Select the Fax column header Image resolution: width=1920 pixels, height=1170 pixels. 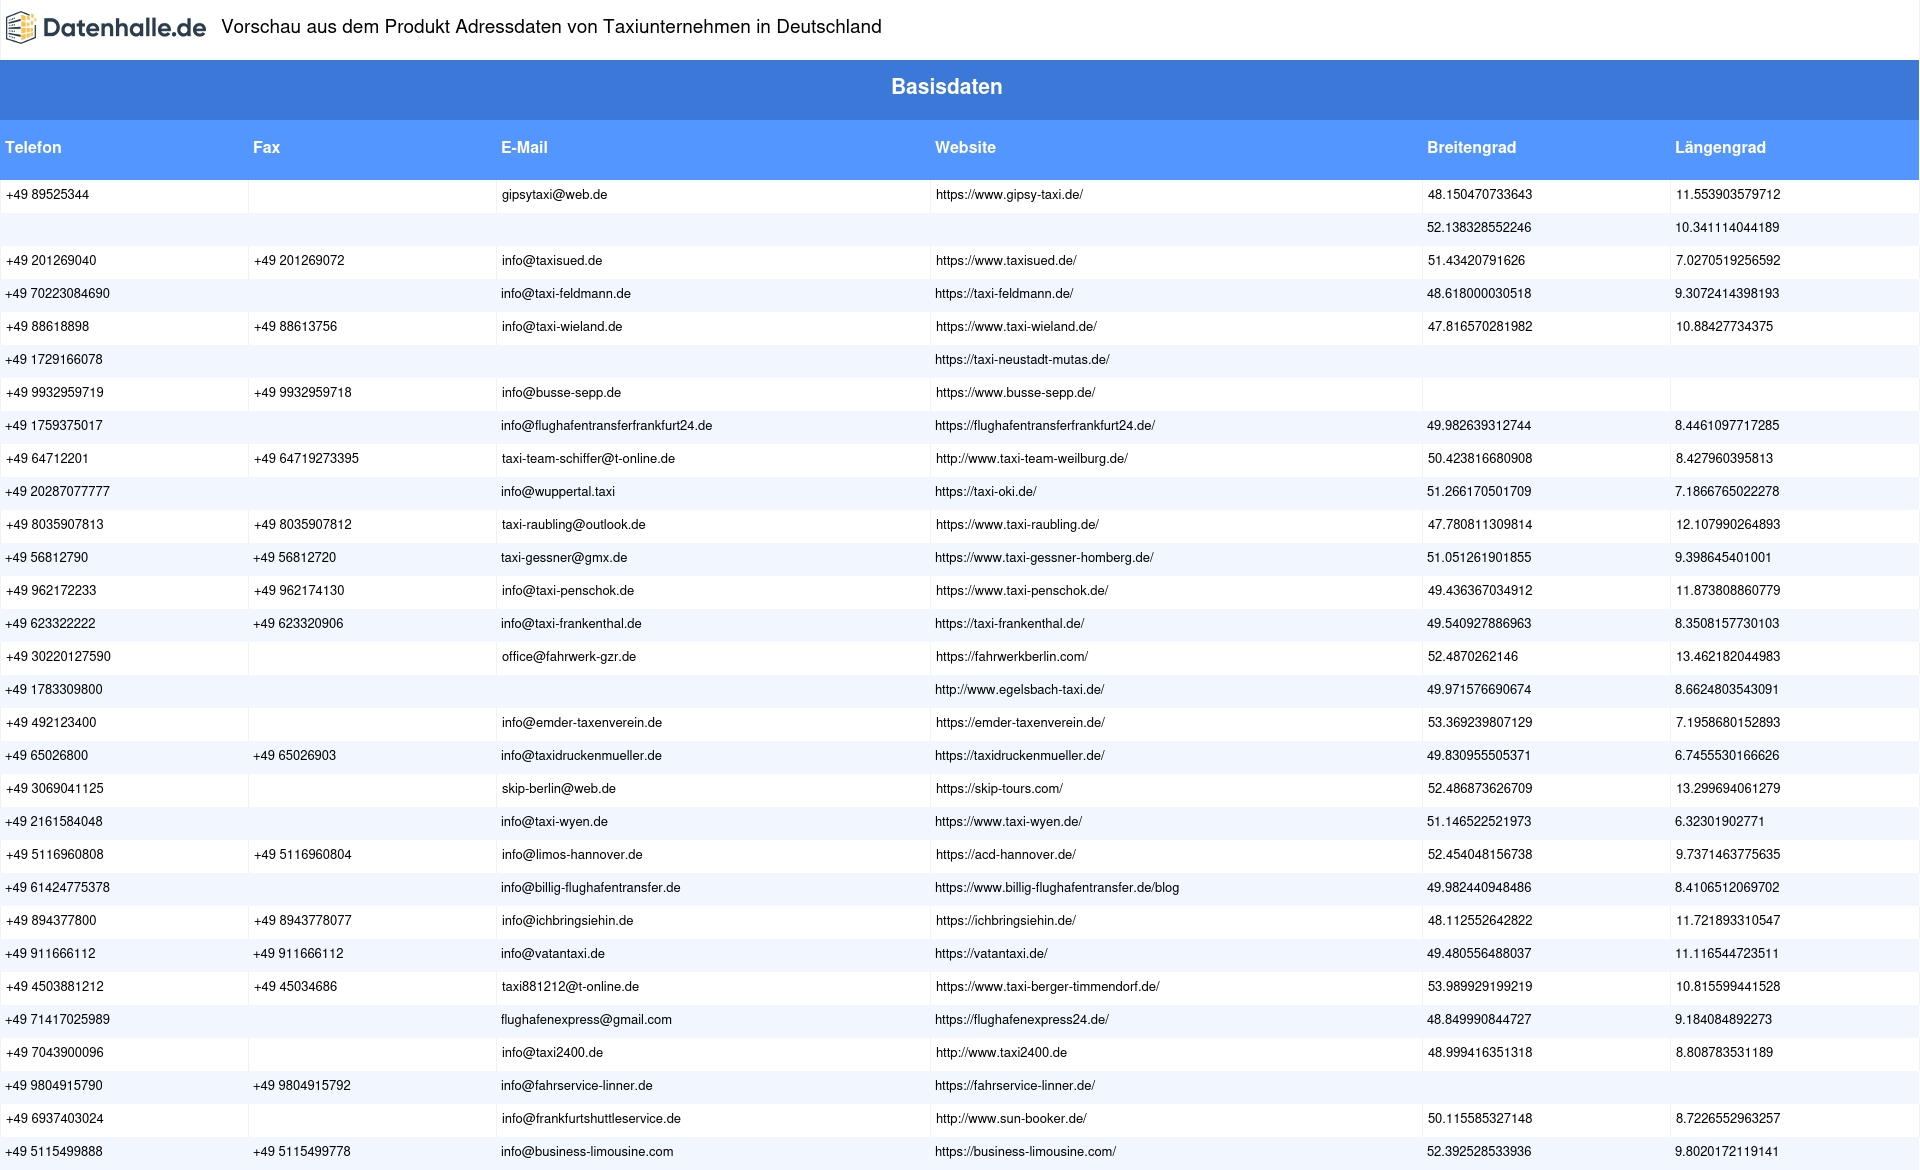point(266,147)
